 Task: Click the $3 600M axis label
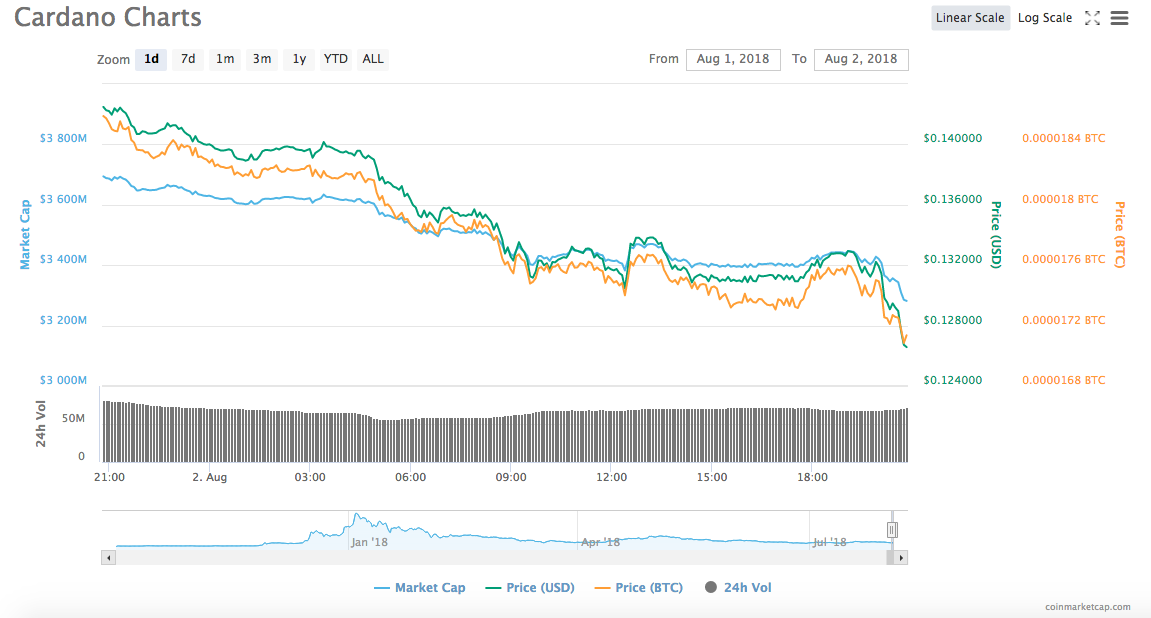[x=63, y=199]
